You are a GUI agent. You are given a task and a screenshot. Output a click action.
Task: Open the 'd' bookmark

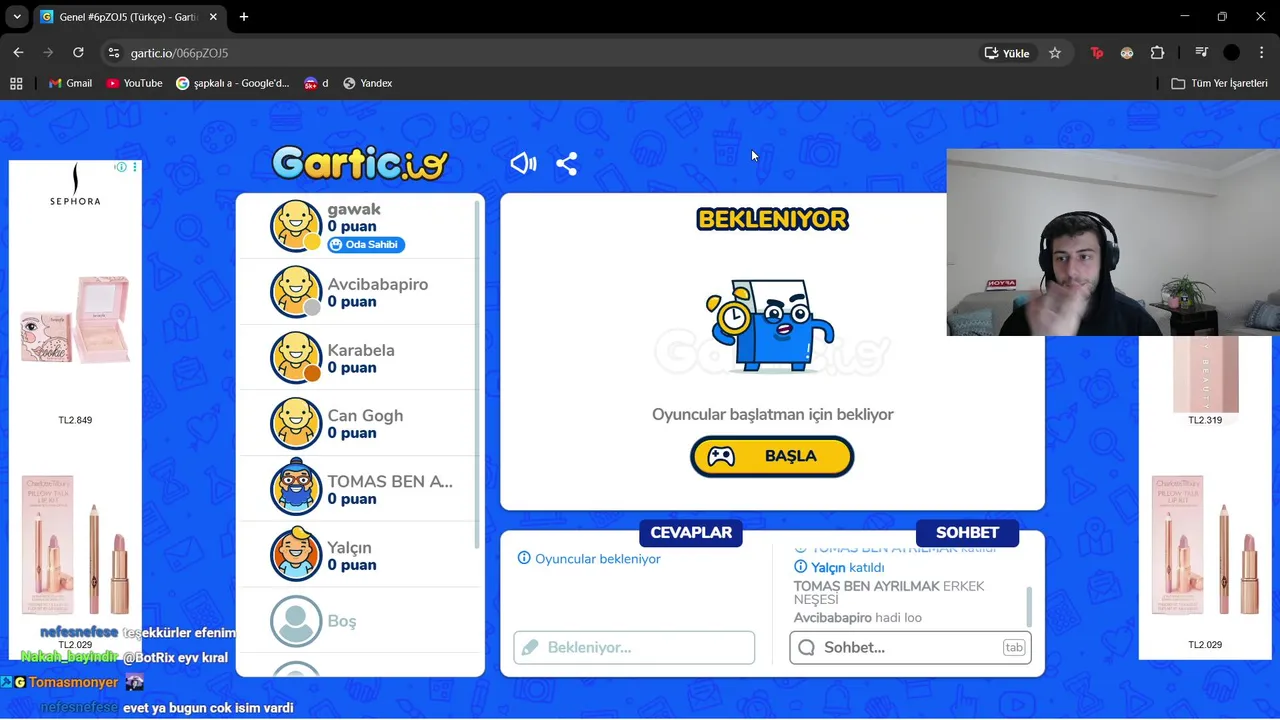click(316, 83)
